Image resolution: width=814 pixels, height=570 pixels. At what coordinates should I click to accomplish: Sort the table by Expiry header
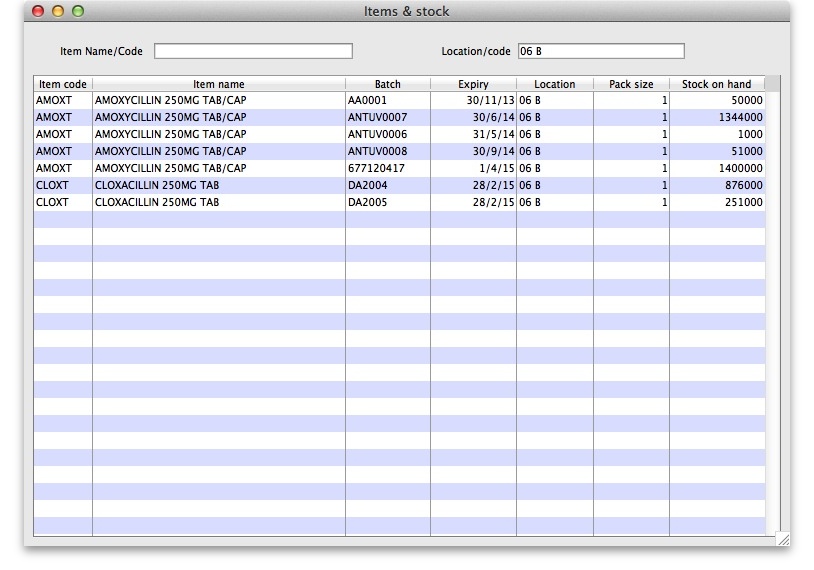click(x=473, y=84)
